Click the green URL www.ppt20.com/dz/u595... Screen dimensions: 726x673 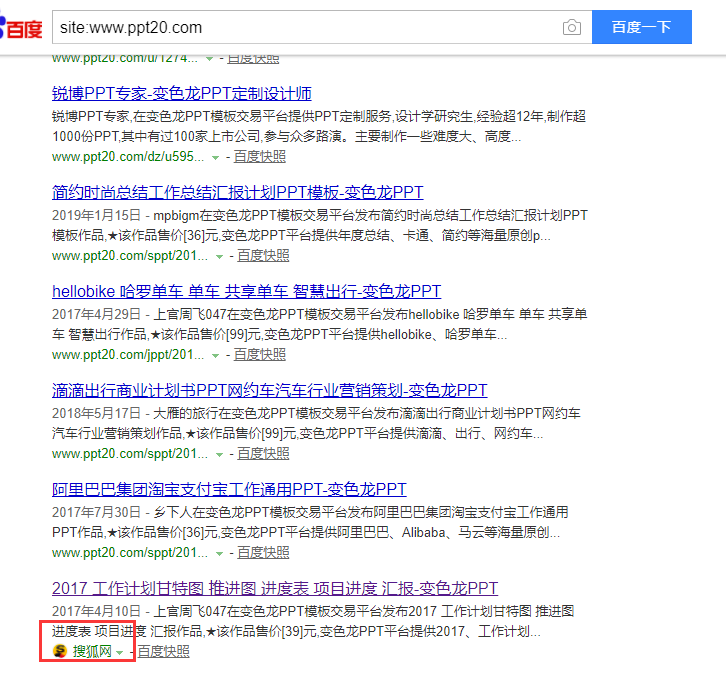tap(128, 156)
